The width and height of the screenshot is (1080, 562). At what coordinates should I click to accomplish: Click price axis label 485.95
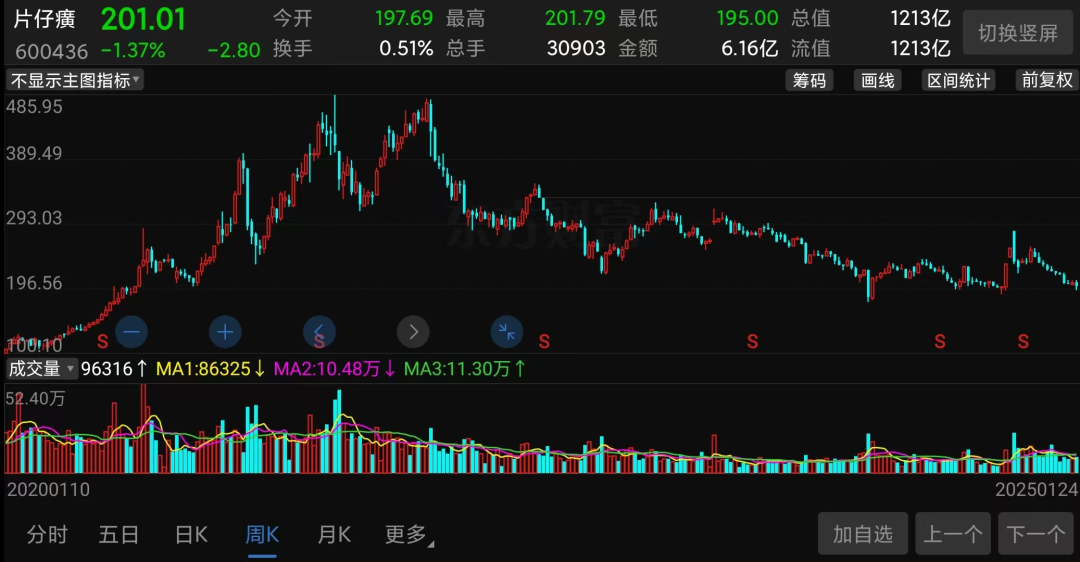click(34, 107)
